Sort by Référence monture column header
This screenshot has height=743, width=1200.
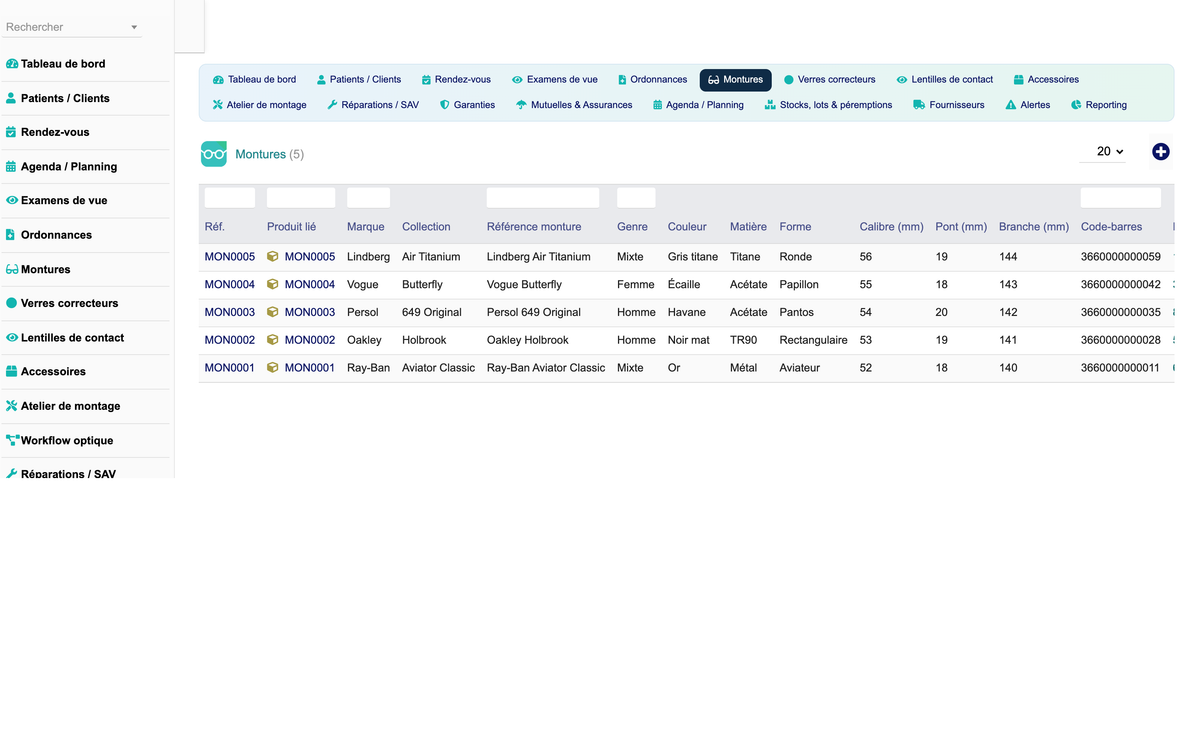click(534, 227)
